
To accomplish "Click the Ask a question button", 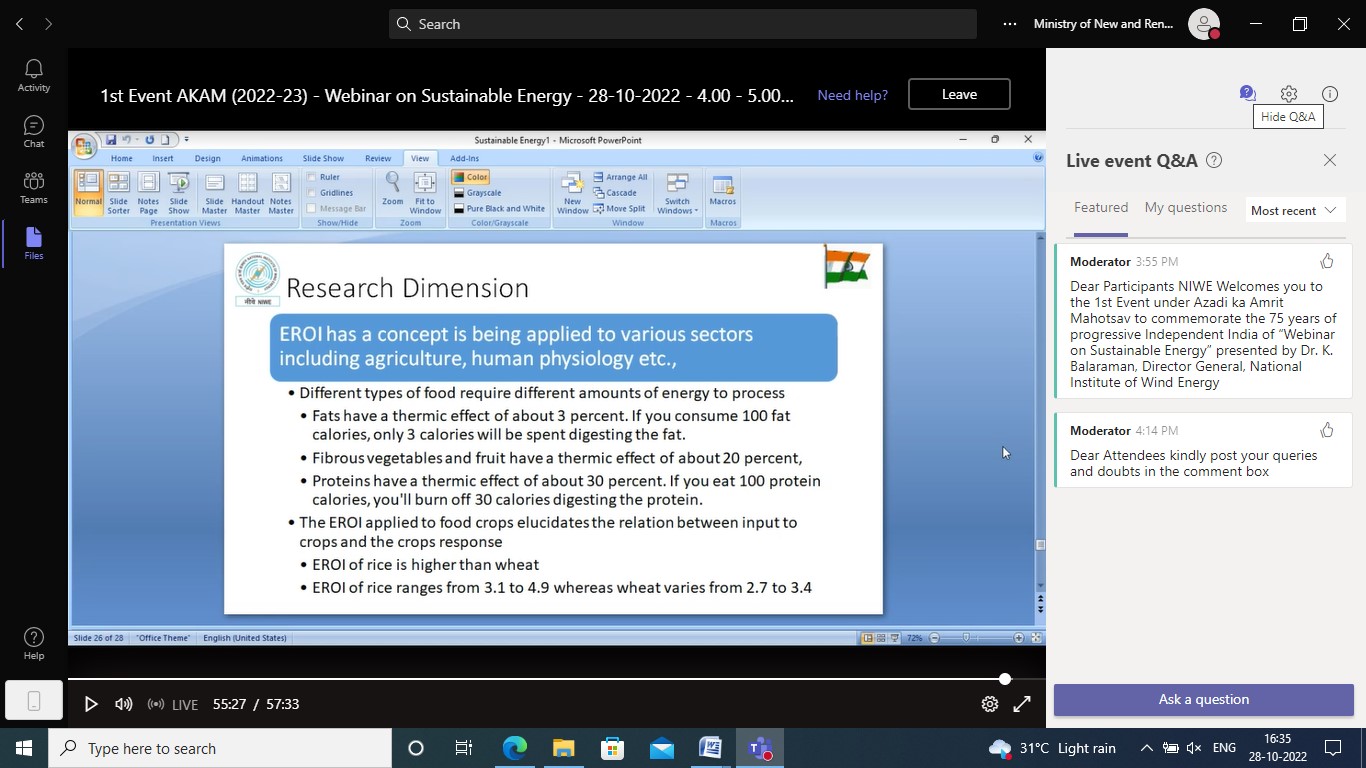I will tap(1203, 699).
